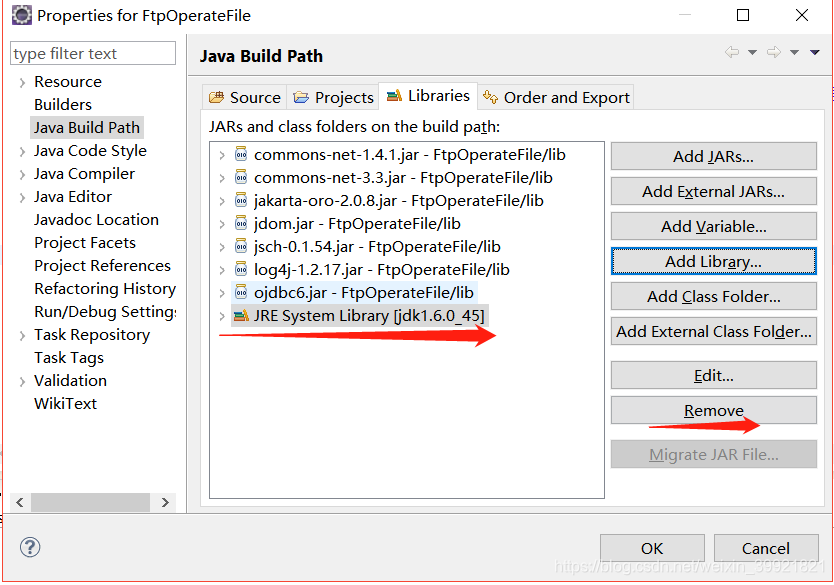Click the jar icon of jdom.jar
The width and height of the screenshot is (834, 585).
click(241, 223)
